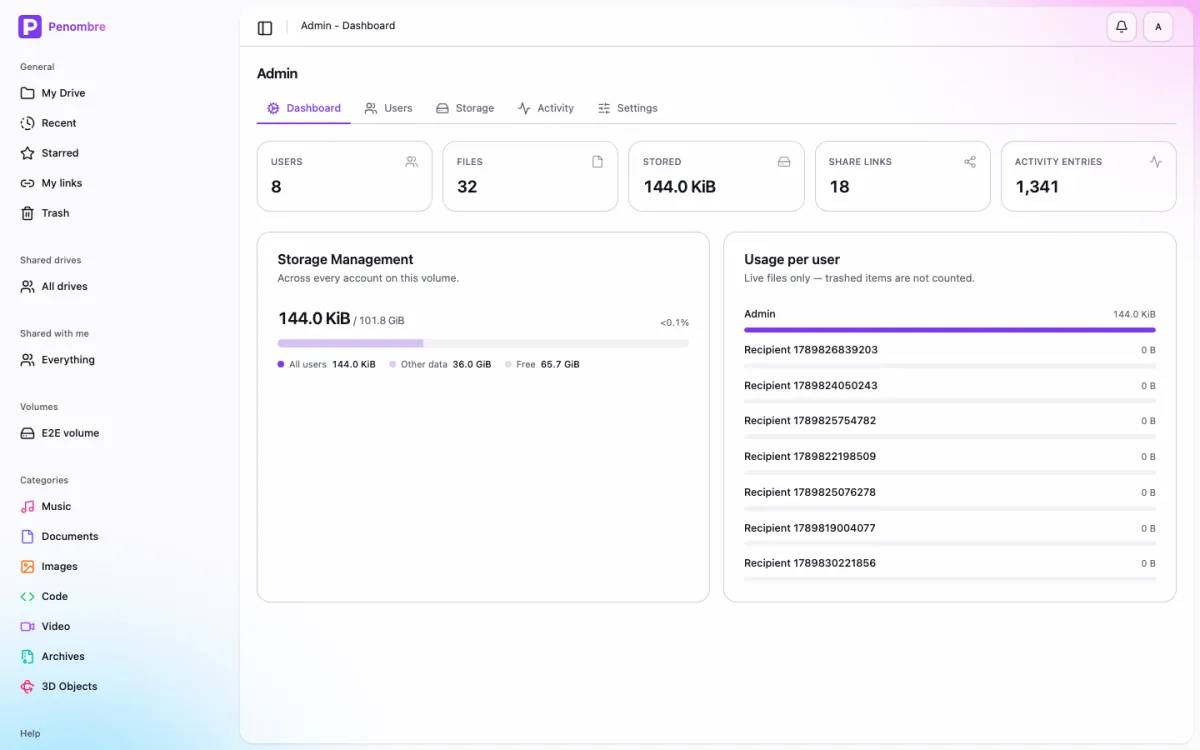Viewport: 1200px width, 750px height.
Task: Click the pulse icon in Activity Entries card
Action: coord(1156,161)
